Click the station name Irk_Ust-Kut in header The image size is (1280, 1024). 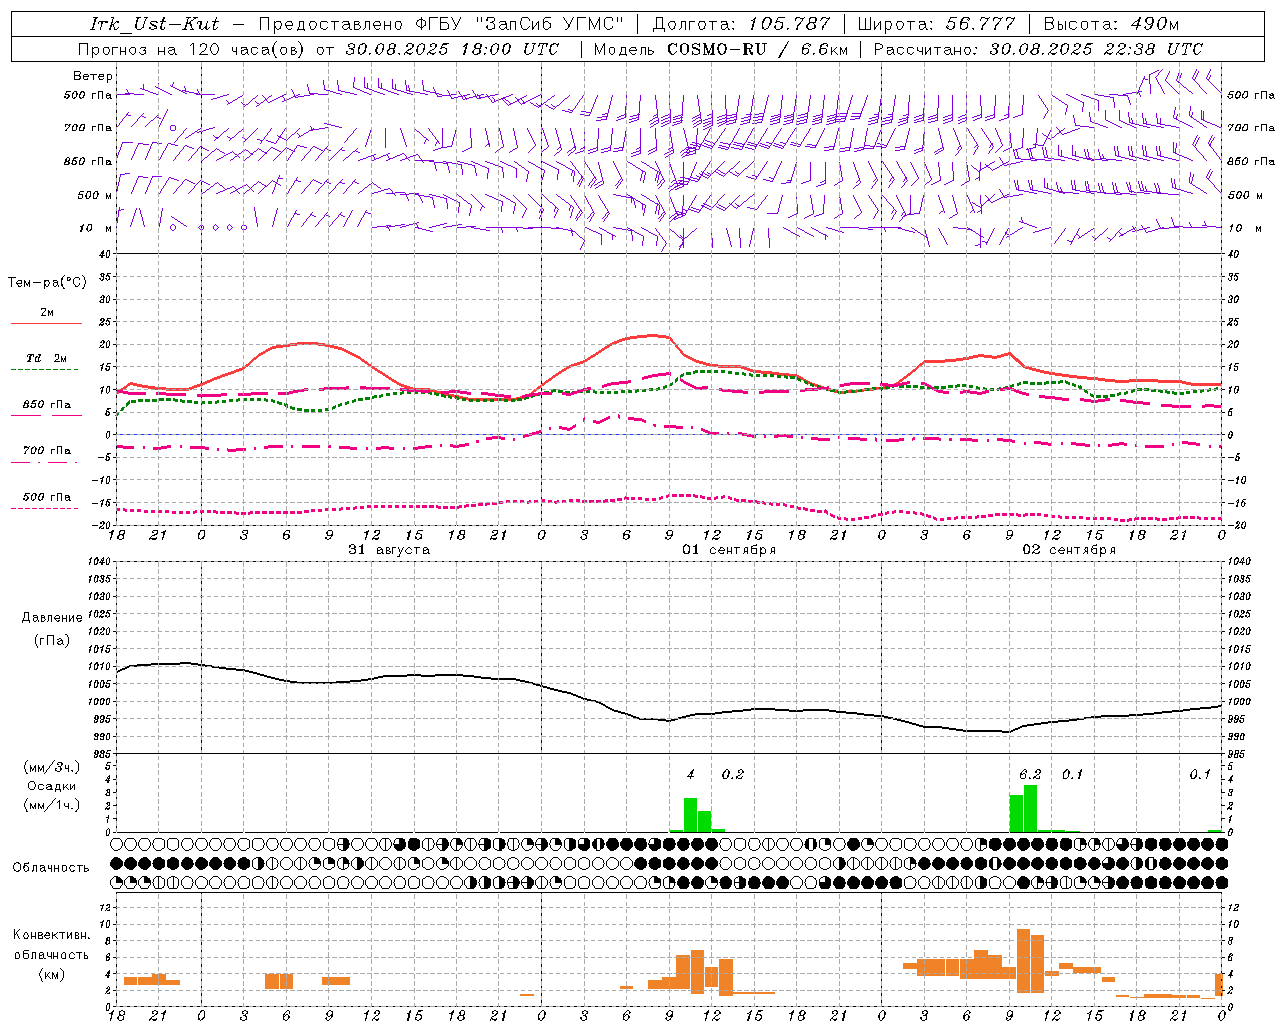click(x=154, y=24)
